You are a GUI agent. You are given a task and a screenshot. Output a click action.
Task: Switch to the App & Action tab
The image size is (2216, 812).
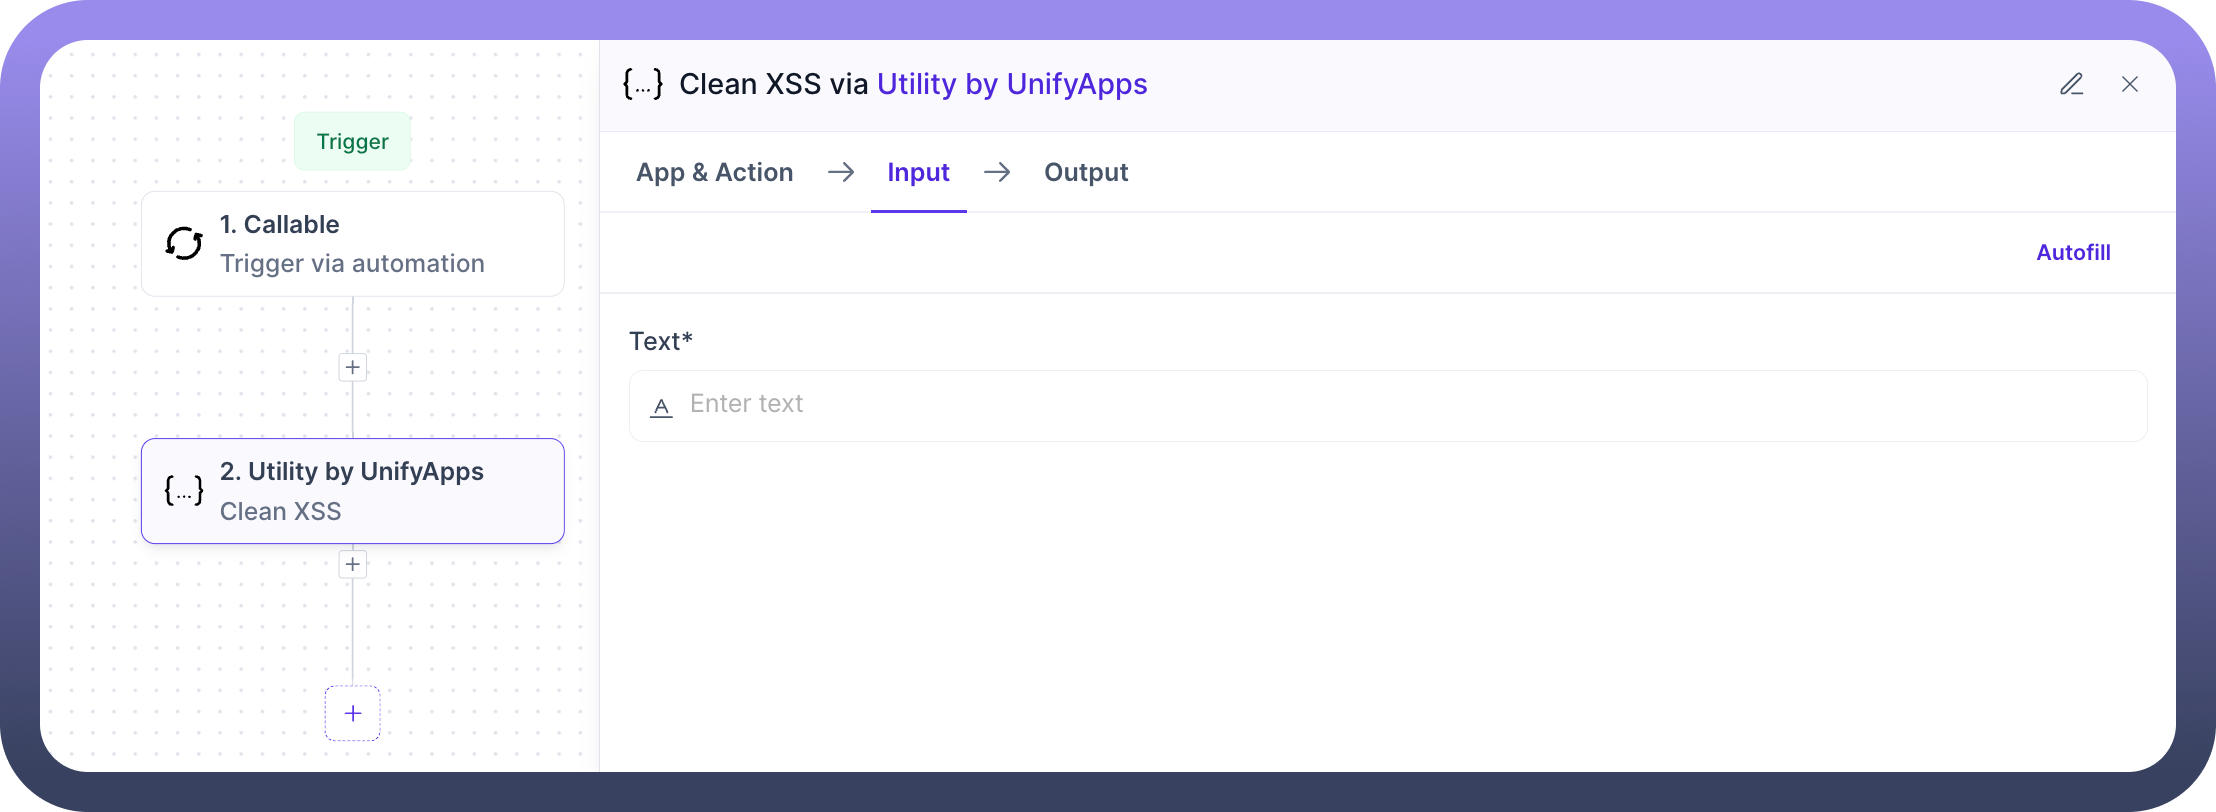[x=714, y=173]
